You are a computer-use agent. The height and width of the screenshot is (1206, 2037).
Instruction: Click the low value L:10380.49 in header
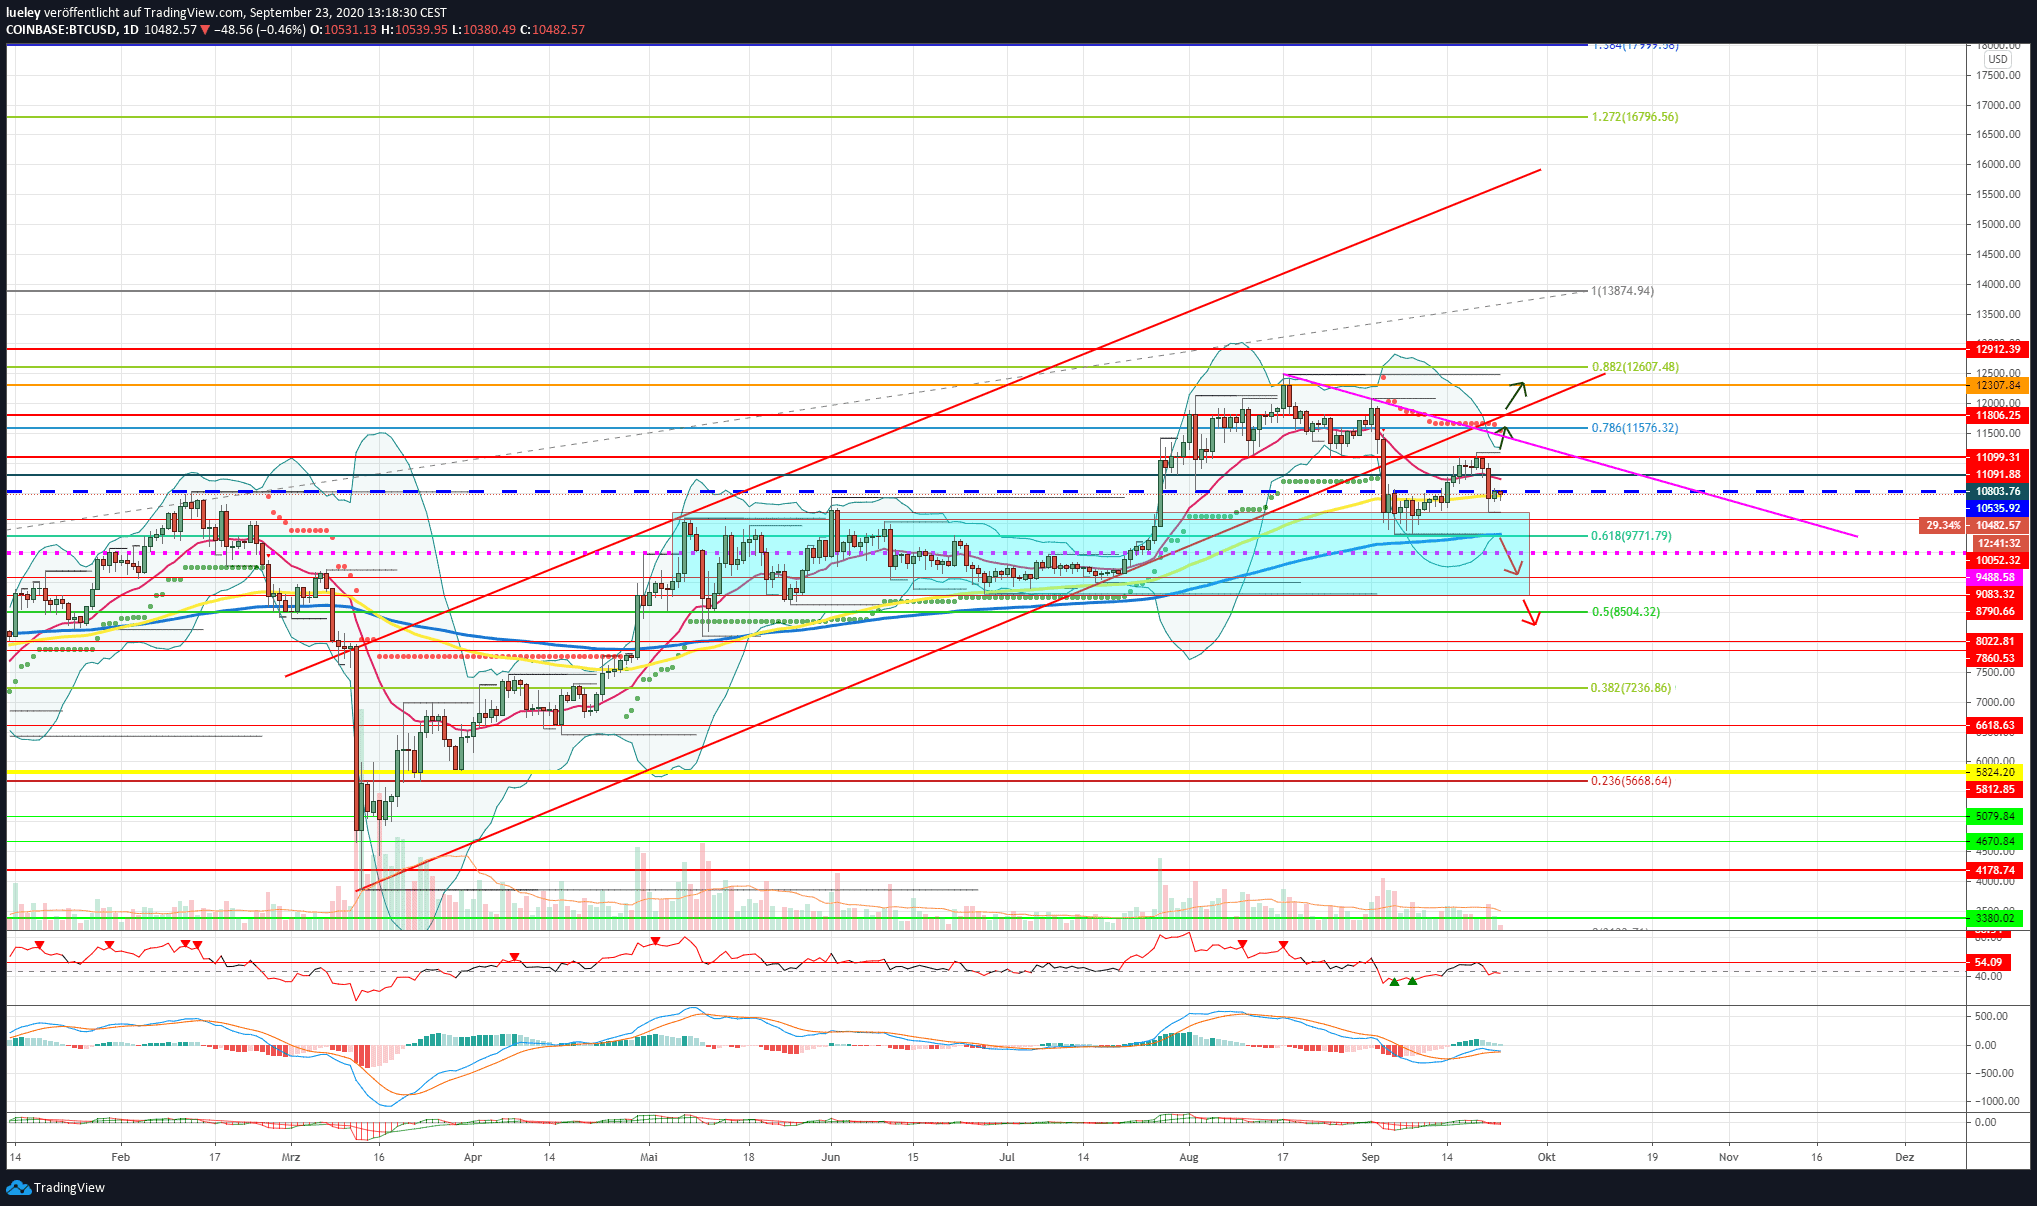tap(484, 30)
